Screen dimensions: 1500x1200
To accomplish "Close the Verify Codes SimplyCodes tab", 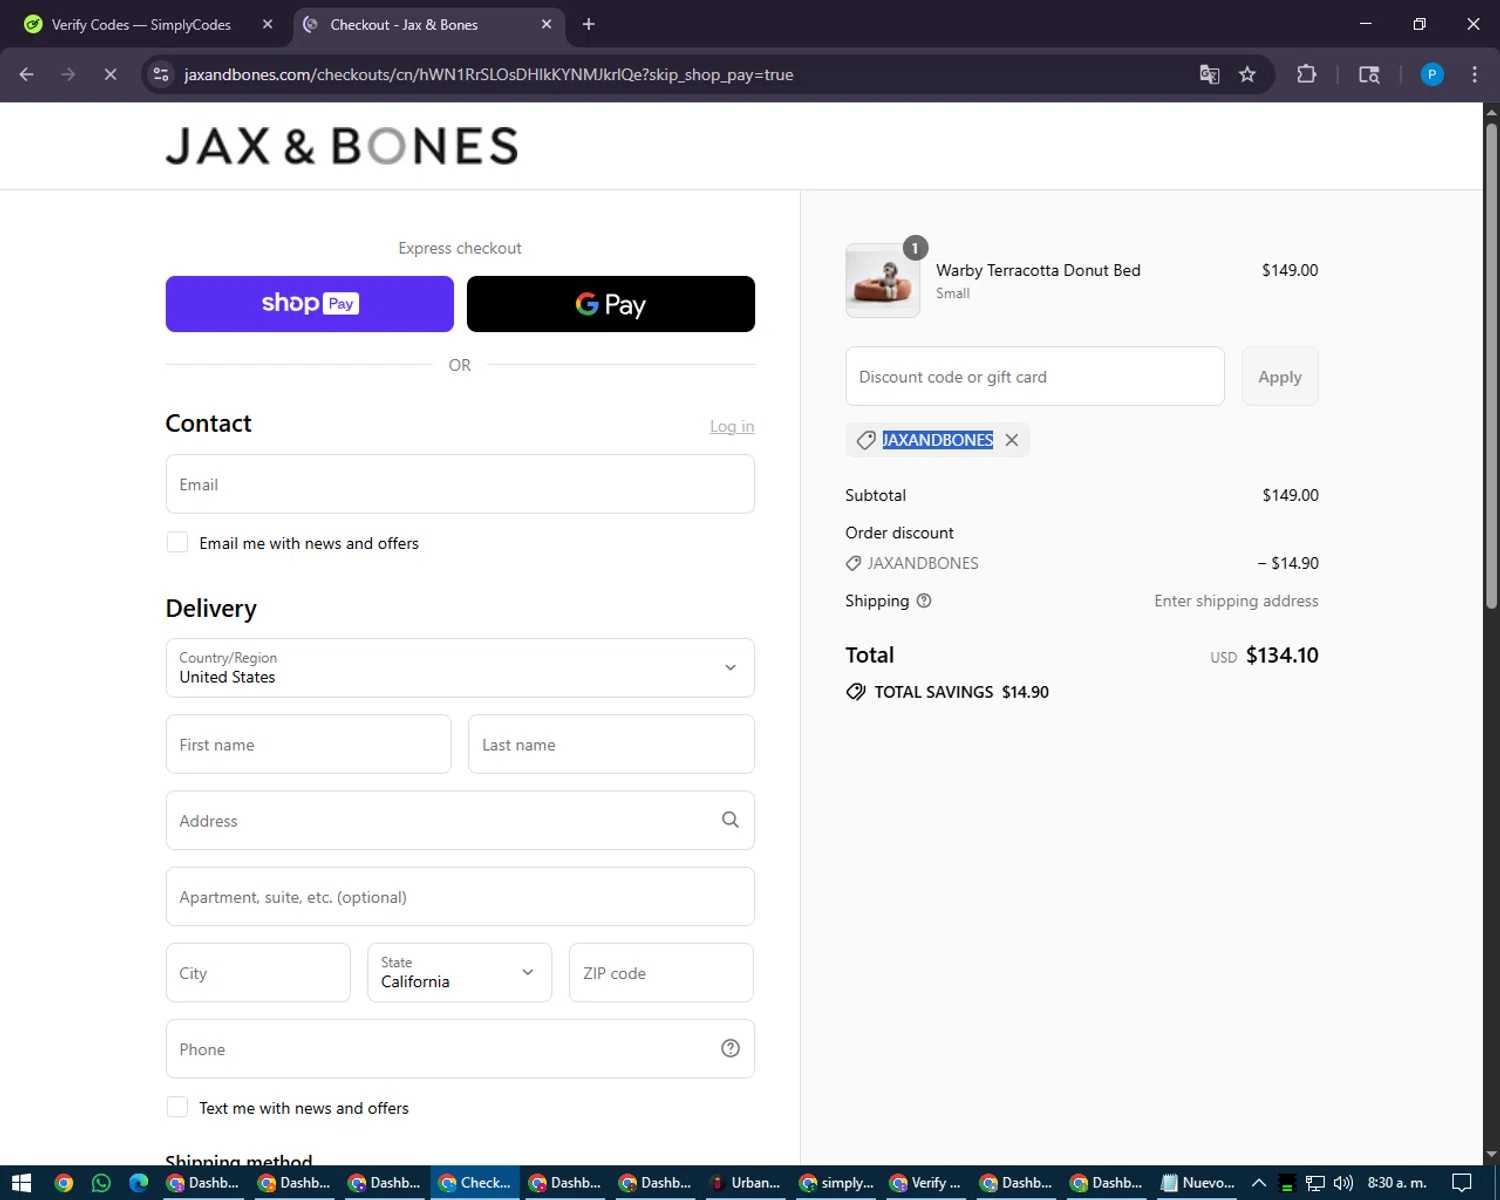I will 267,24.
